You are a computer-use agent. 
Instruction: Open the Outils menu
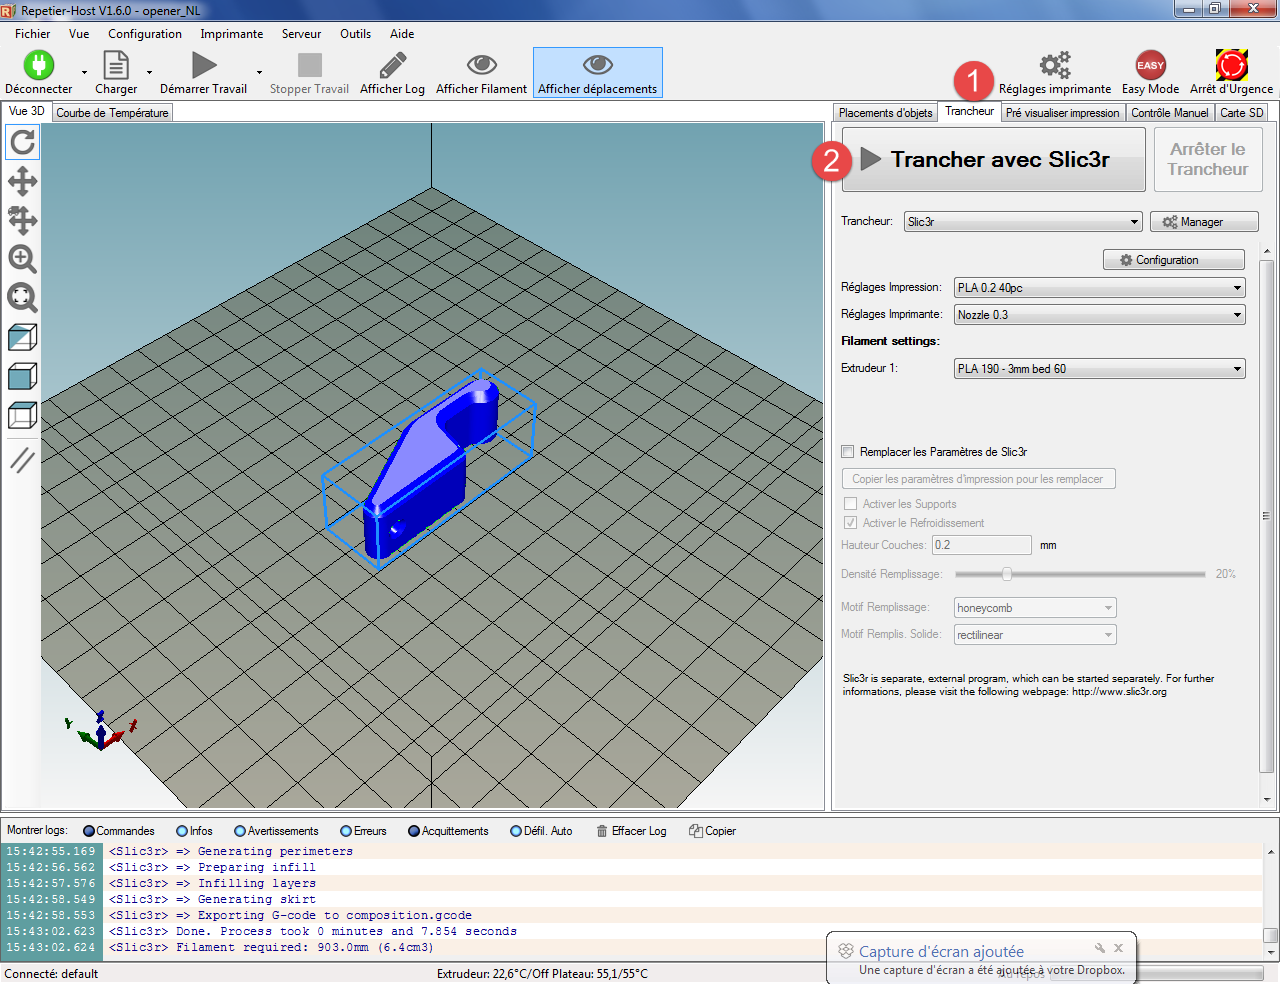[x=356, y=34]
